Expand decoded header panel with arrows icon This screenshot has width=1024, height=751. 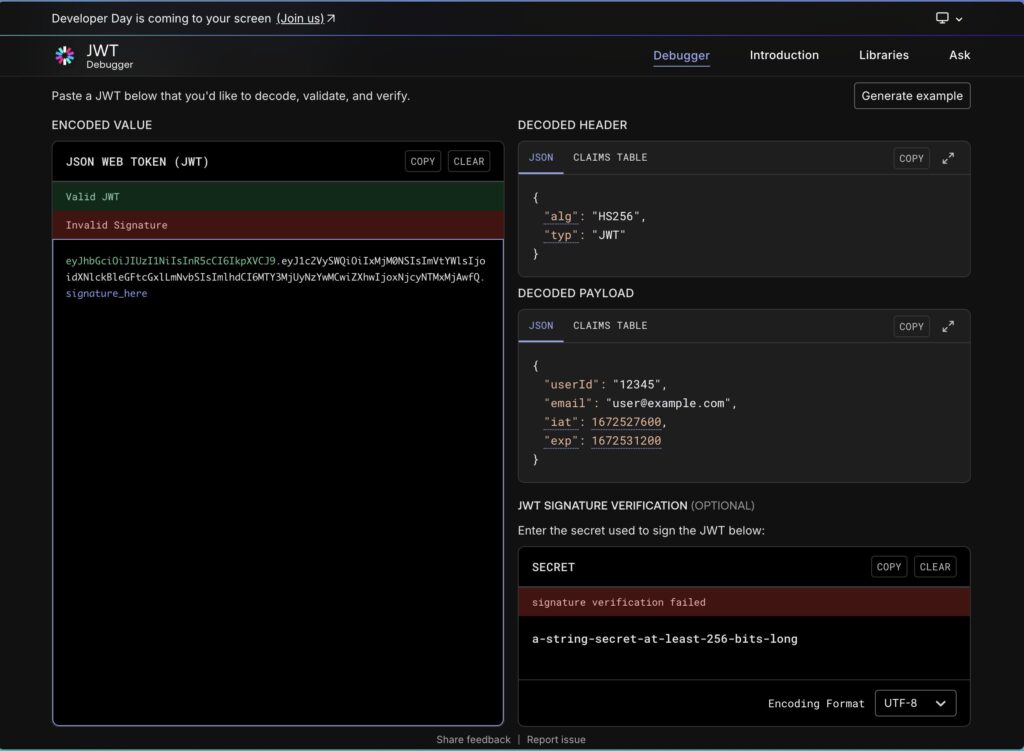point(948,158)
